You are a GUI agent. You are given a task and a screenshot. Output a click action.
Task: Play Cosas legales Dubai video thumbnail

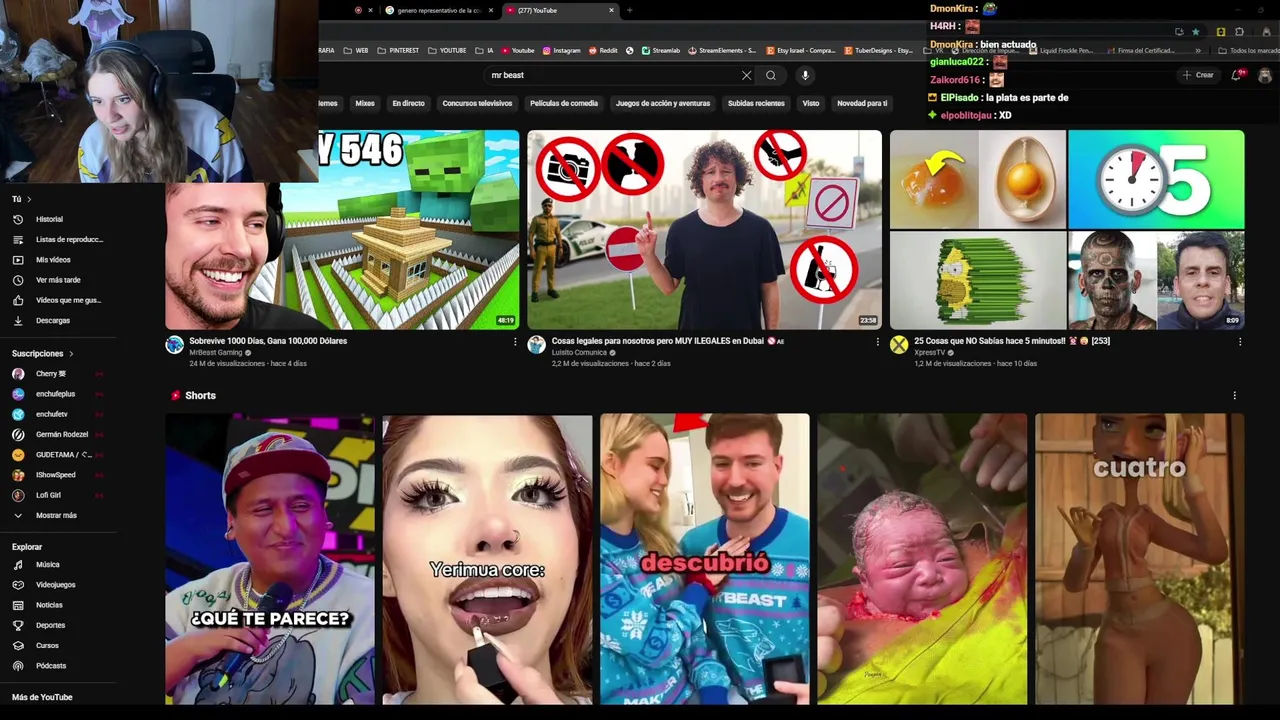[x=705, y=229]
